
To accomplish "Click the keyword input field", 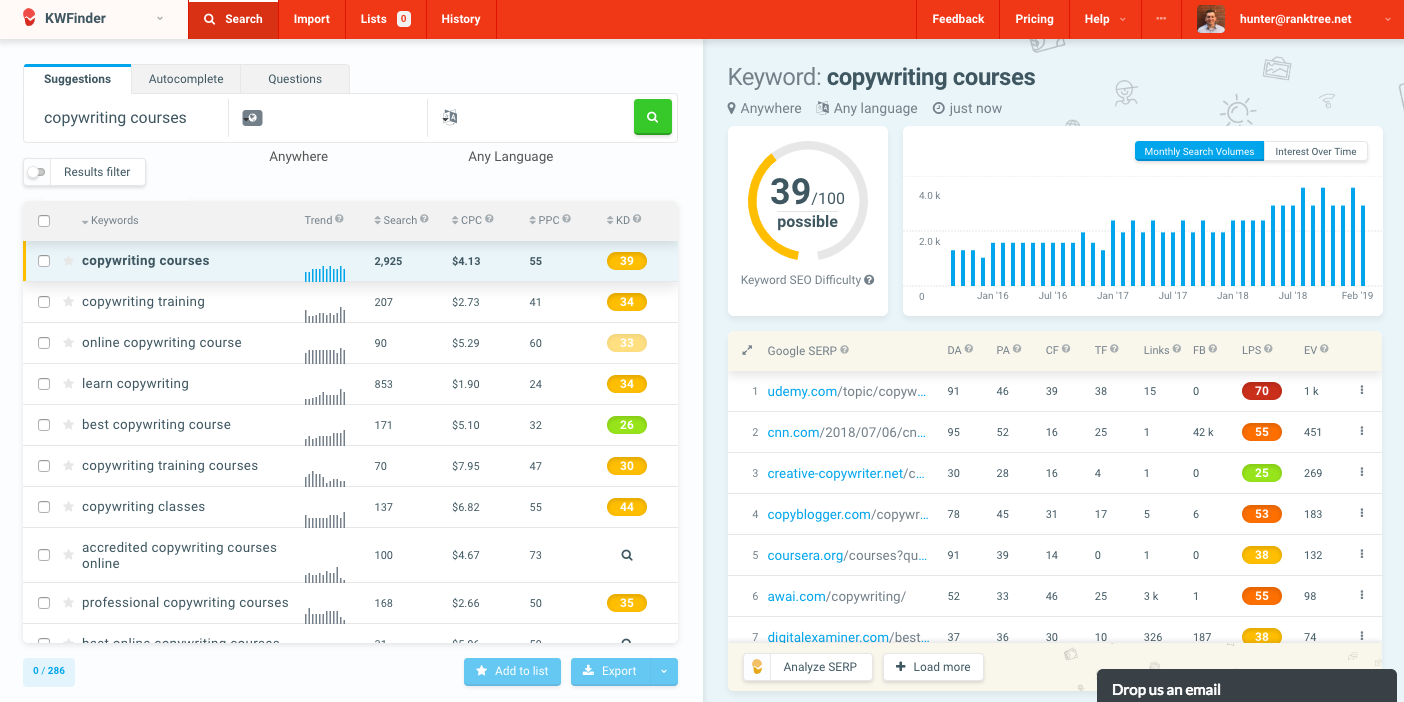I will [x=126, y=118].
